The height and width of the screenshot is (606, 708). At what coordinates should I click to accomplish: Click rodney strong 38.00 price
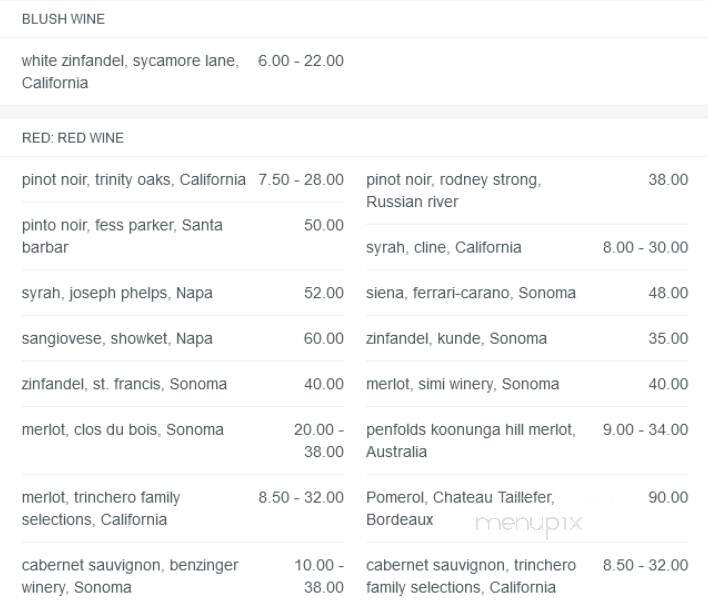pyautogui.click(x=668, y=180)
